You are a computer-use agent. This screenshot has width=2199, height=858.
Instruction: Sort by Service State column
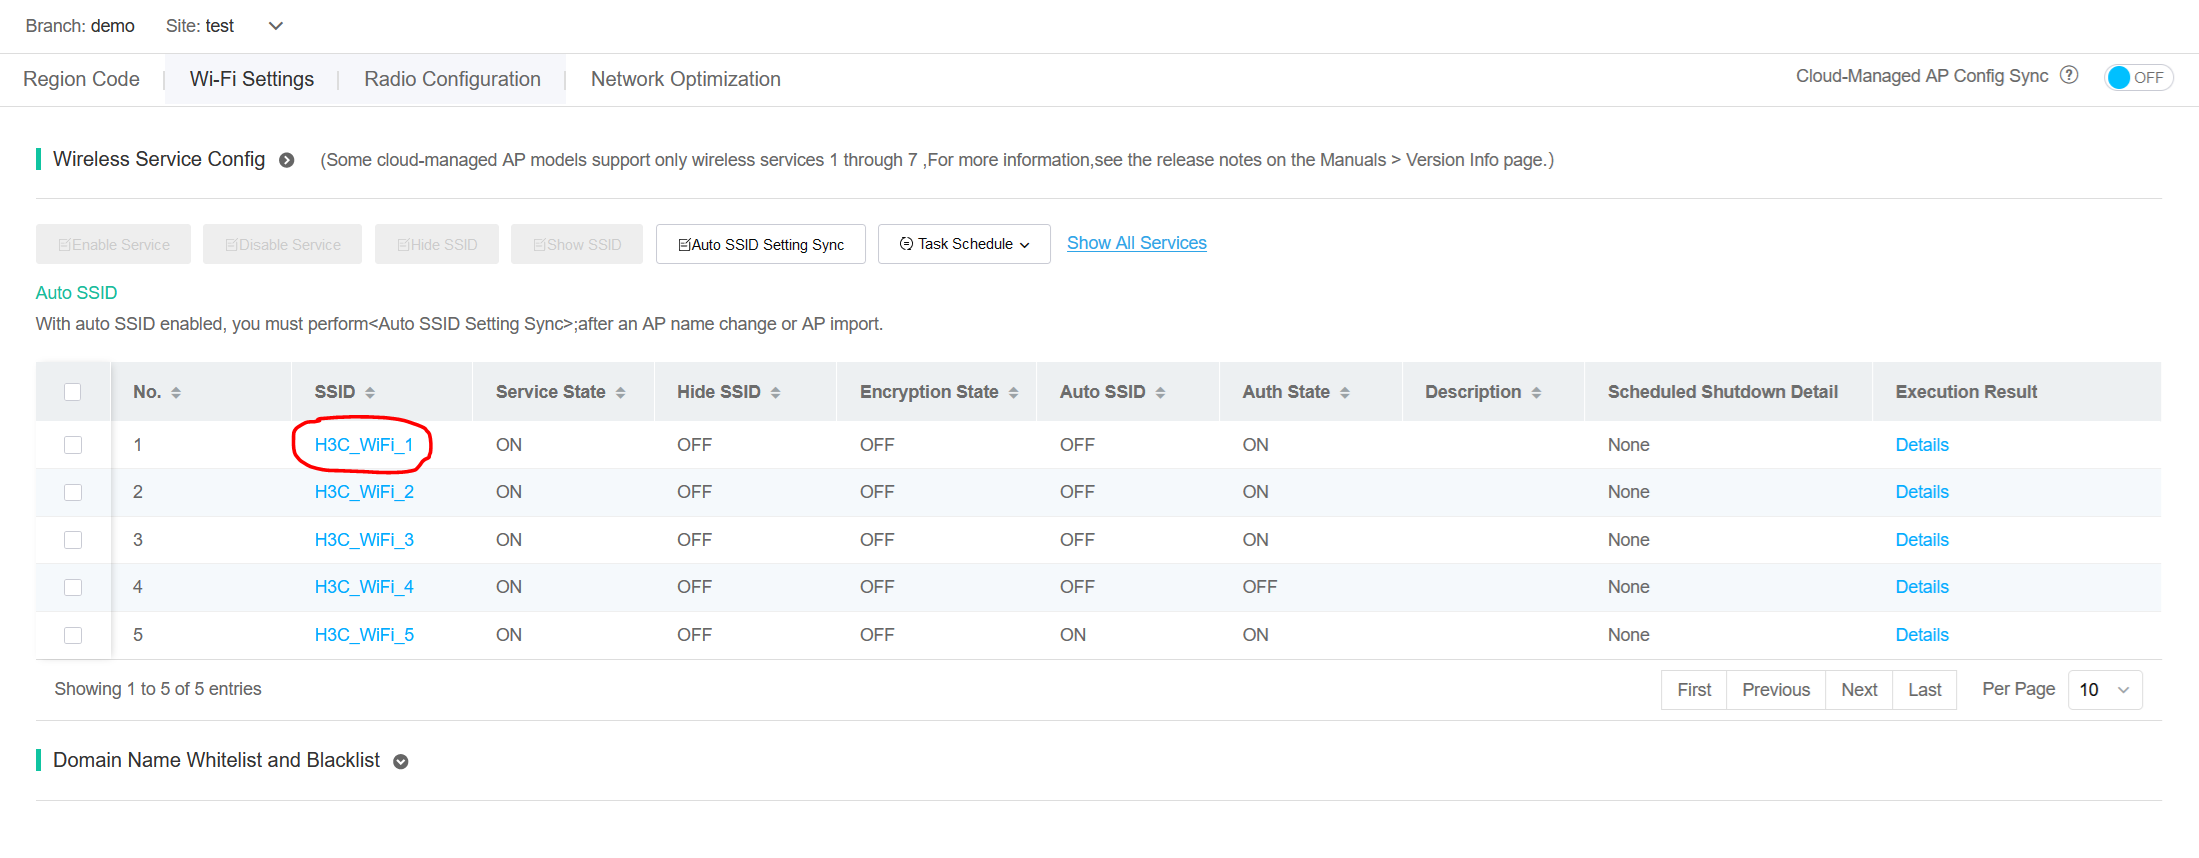(620, 393)
